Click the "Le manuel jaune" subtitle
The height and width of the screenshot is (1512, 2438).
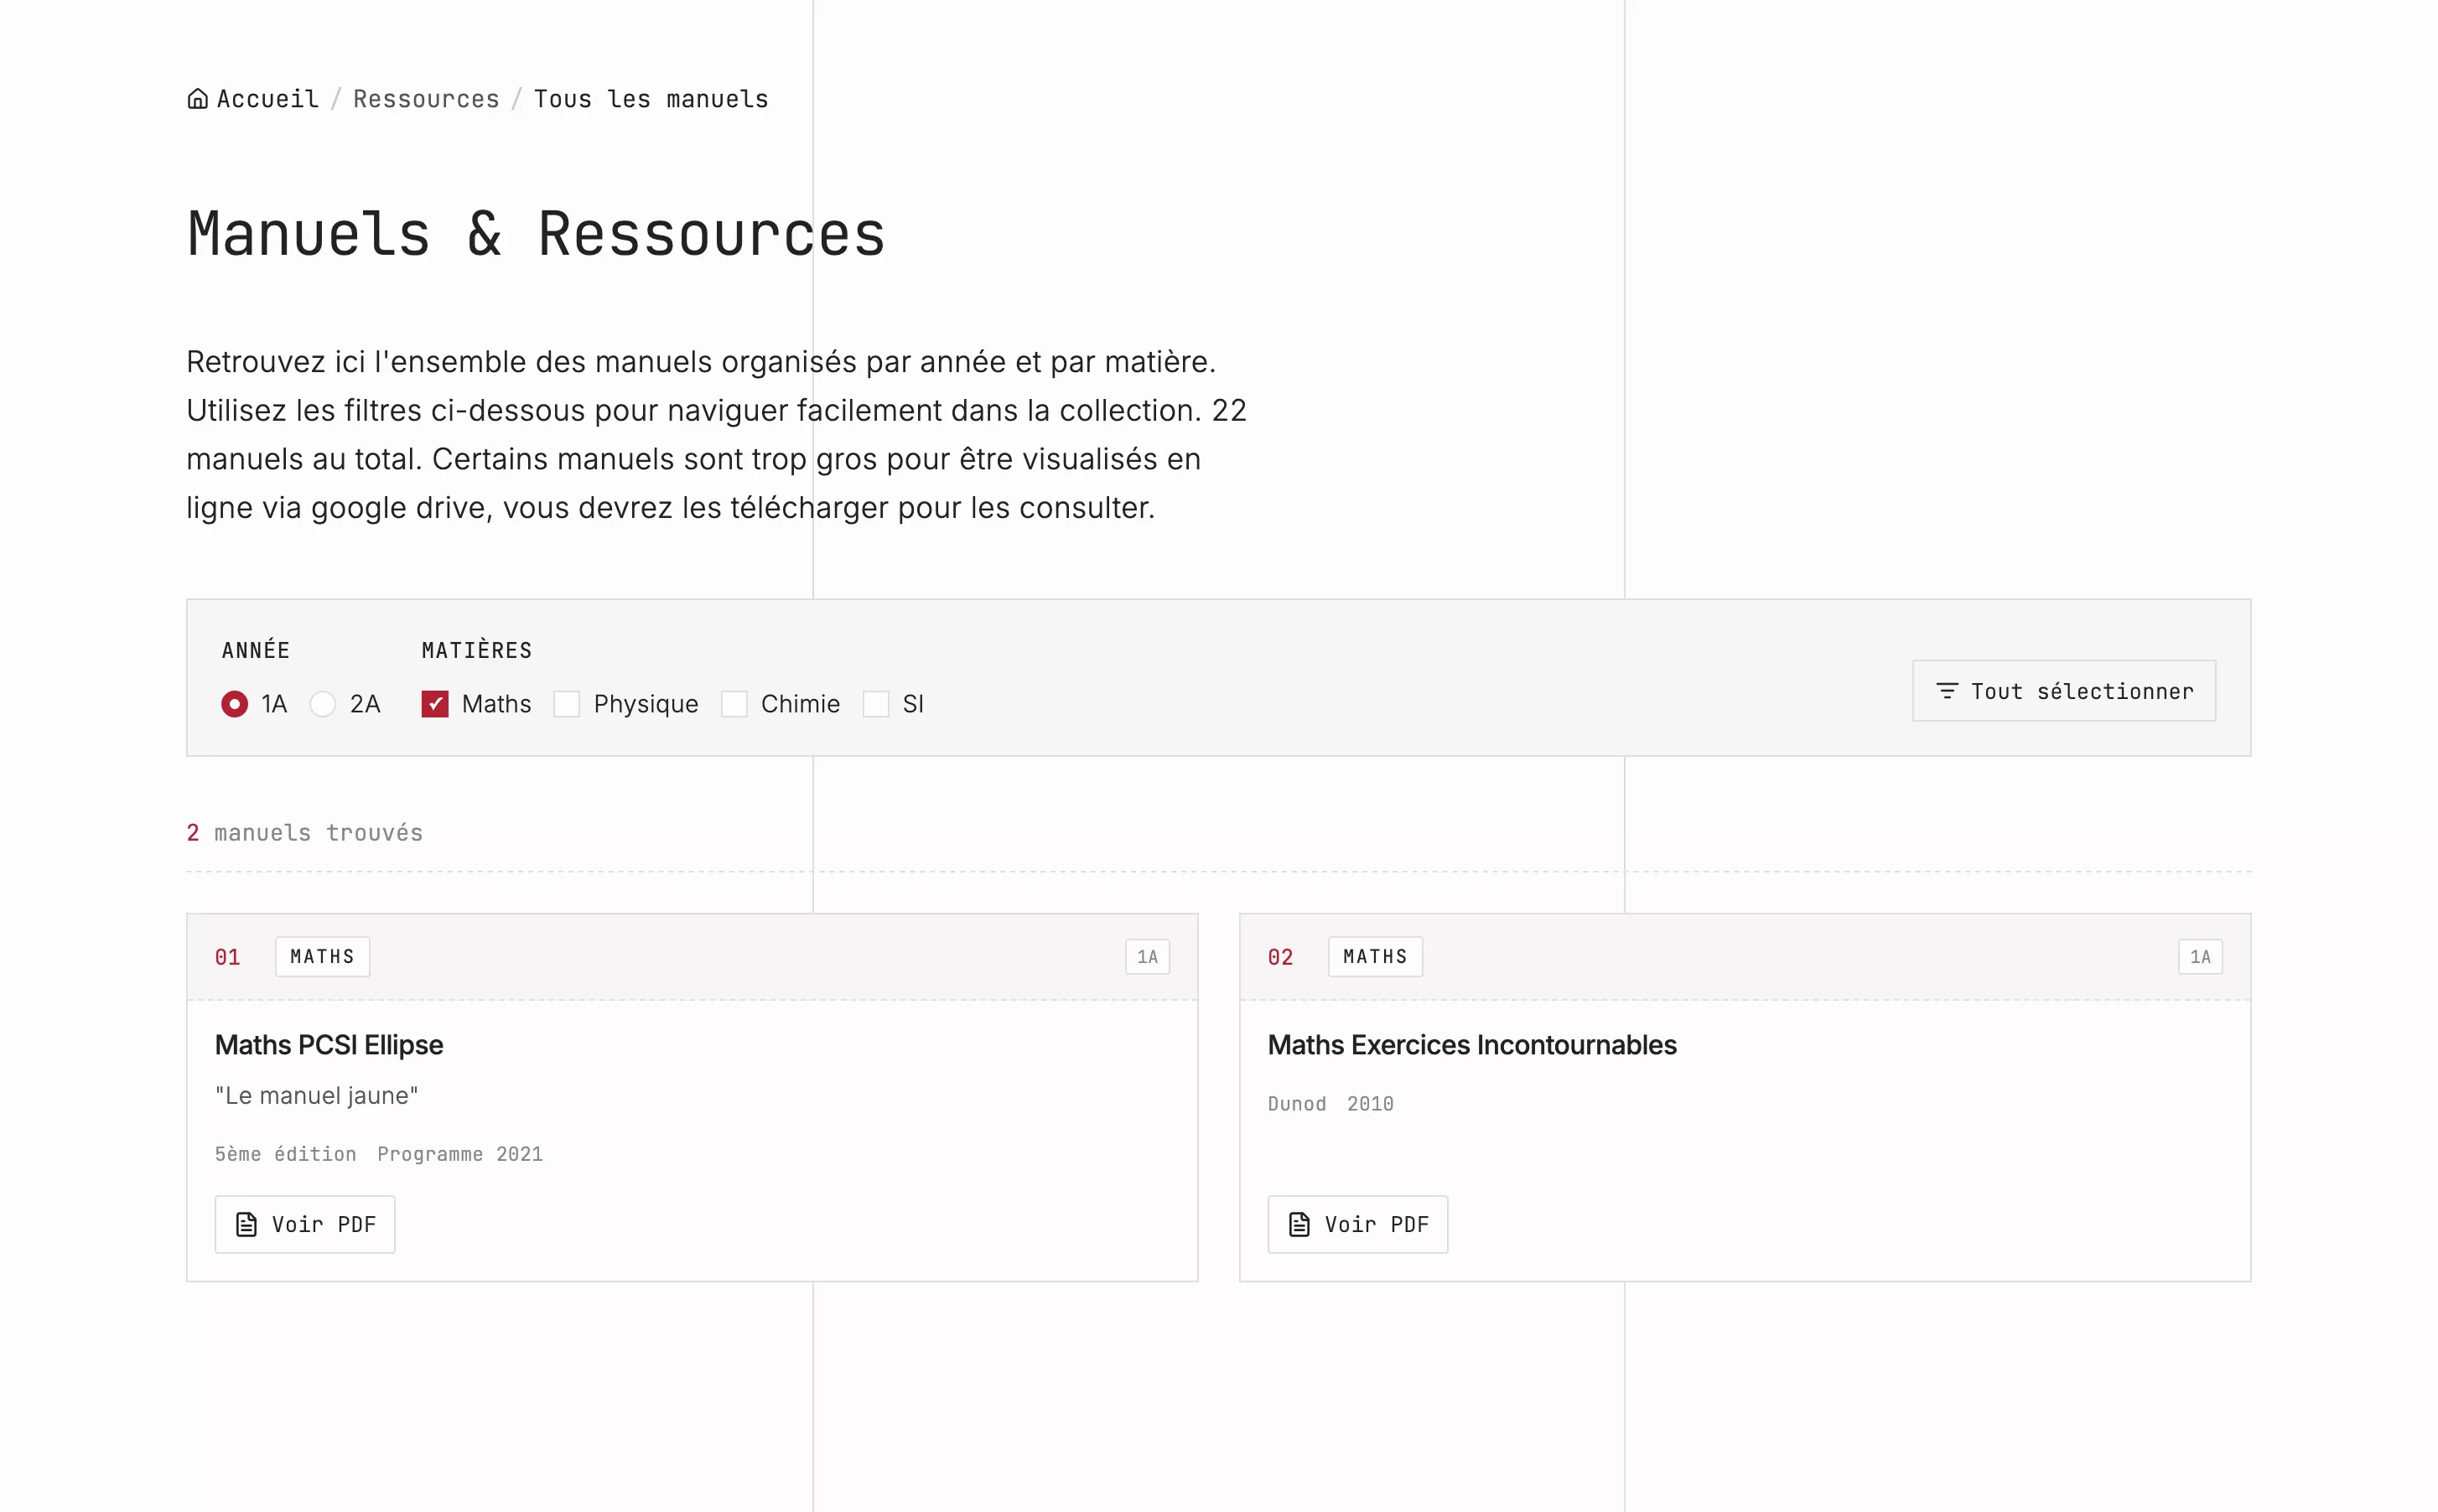pyautogui.click(x=317, y=1096)
